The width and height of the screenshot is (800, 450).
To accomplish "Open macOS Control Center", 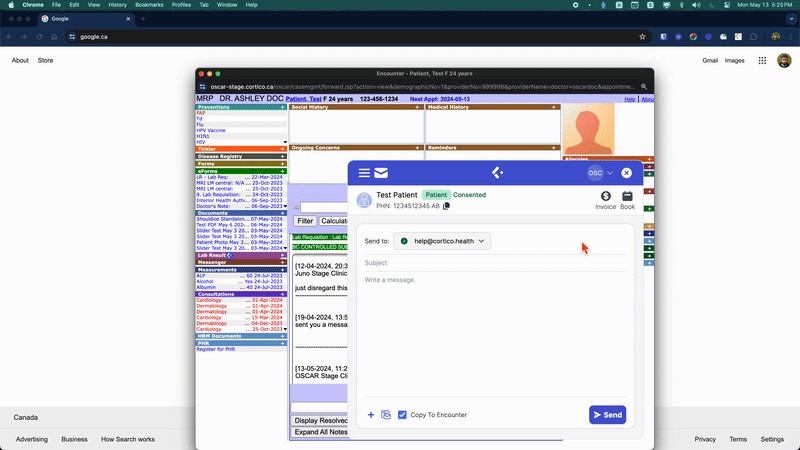I will click(x=727, y=5).
